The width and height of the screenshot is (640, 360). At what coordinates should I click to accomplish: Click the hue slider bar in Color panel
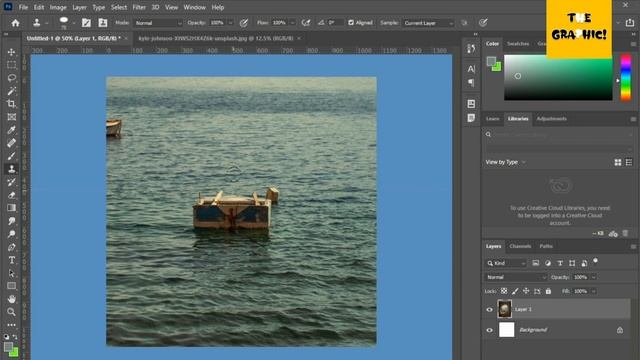coord(625,78)
